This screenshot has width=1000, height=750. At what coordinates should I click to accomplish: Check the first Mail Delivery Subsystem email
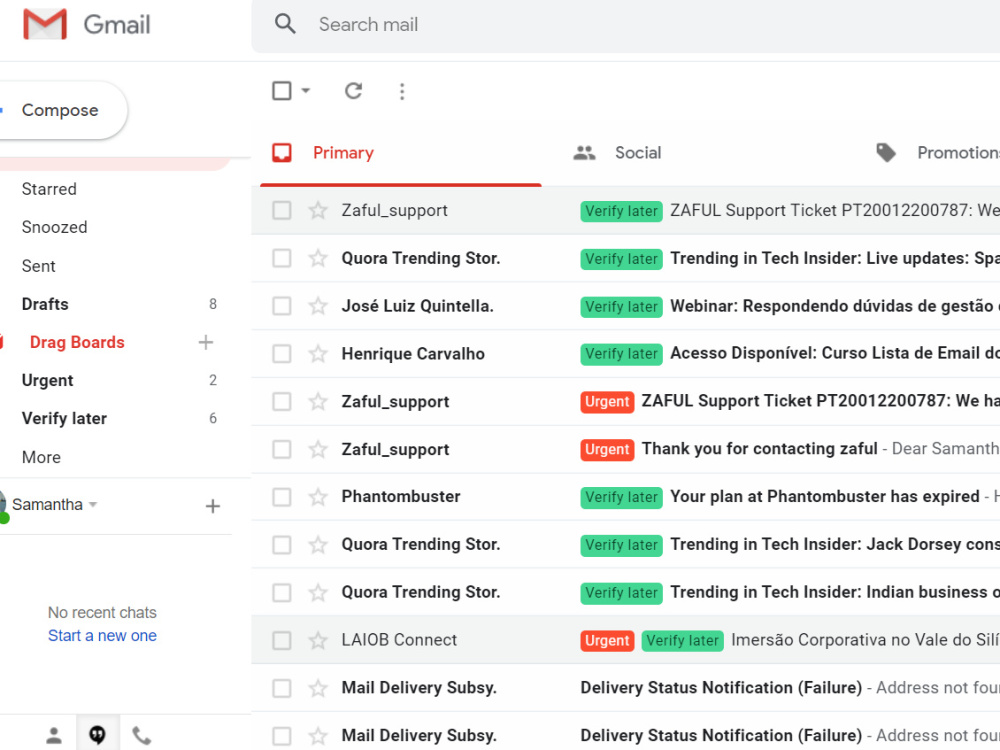[x=282, y=688]
